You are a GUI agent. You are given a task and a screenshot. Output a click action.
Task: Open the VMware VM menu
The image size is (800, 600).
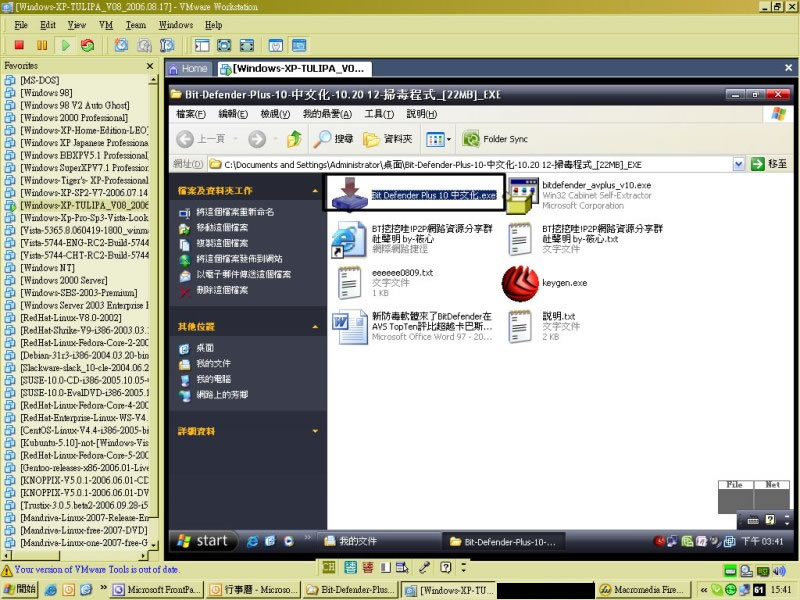106,24
